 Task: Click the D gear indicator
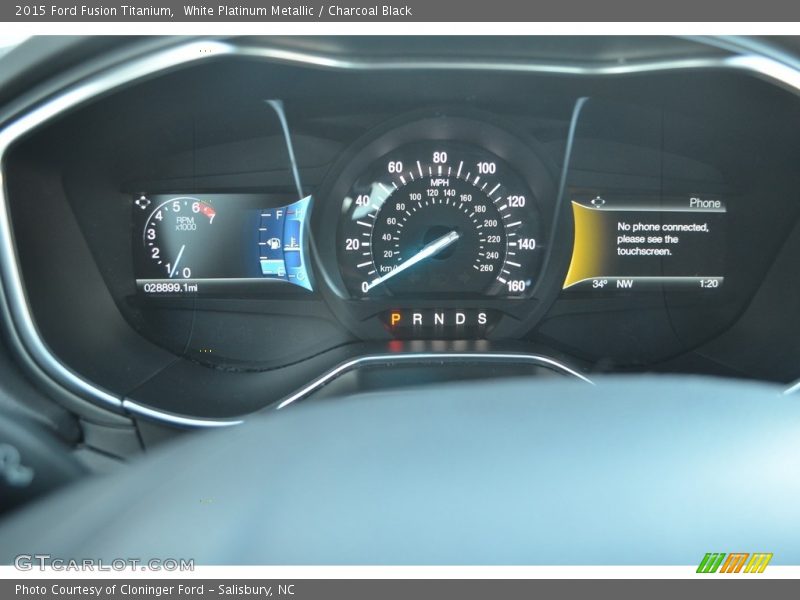pyautogui.click(x=460, y=319)
